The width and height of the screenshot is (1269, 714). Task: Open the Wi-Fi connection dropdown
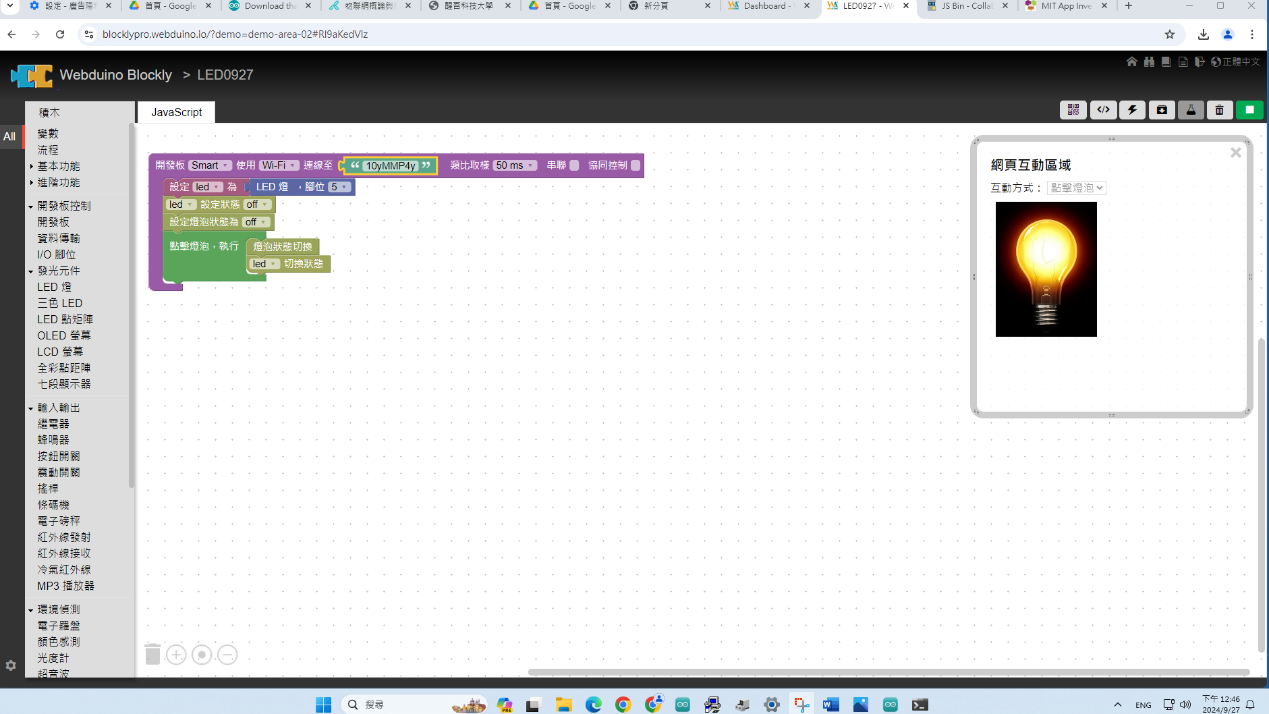pyautogui.click(x=279, y=166)
